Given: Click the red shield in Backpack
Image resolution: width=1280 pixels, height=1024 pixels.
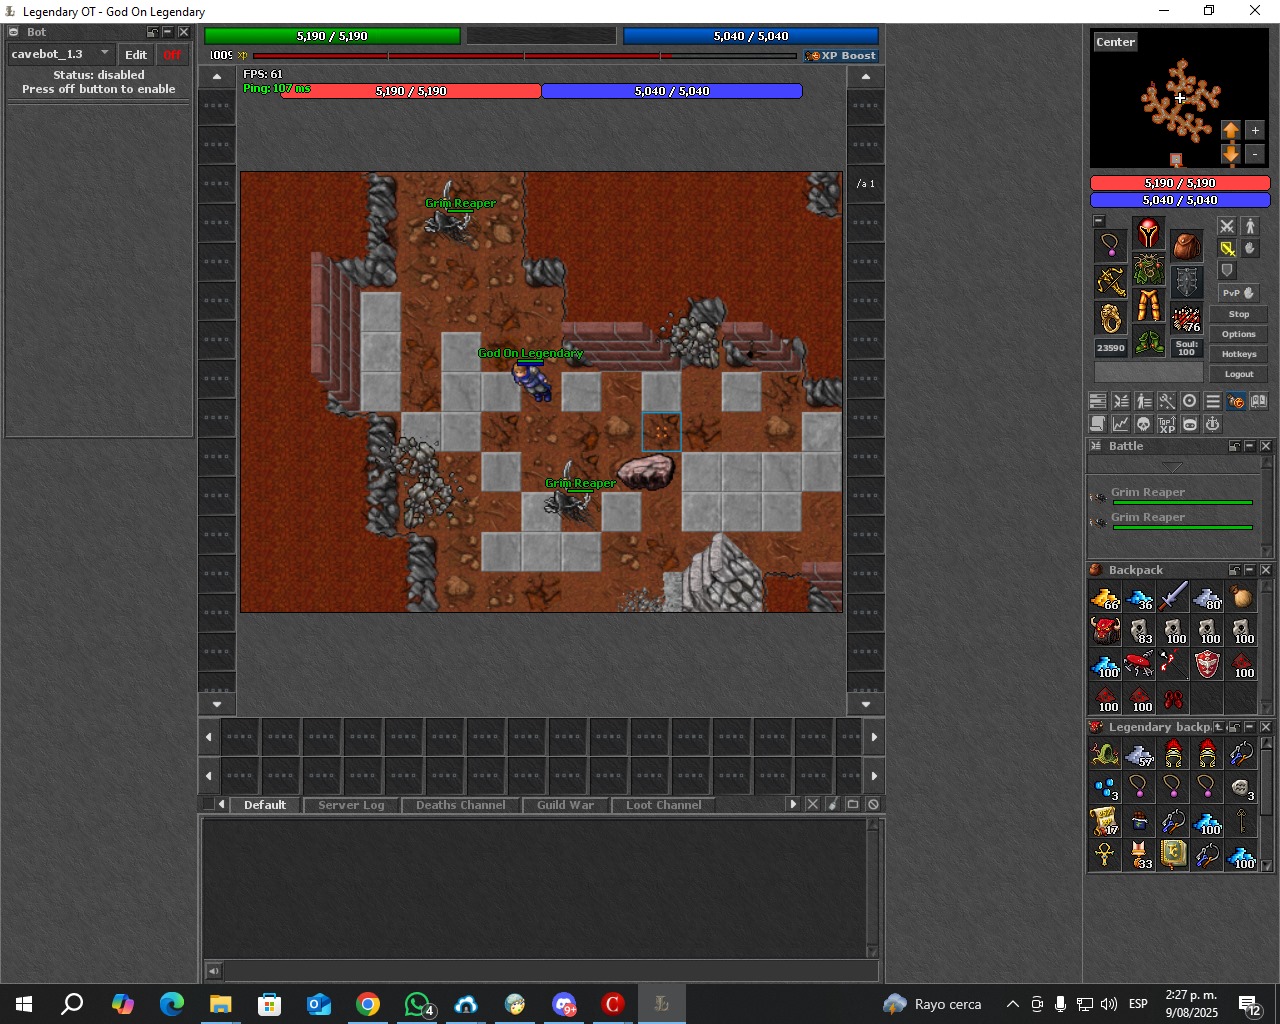Looking at the screenshot, I should pyautogui.click(x=1207, y=664).
